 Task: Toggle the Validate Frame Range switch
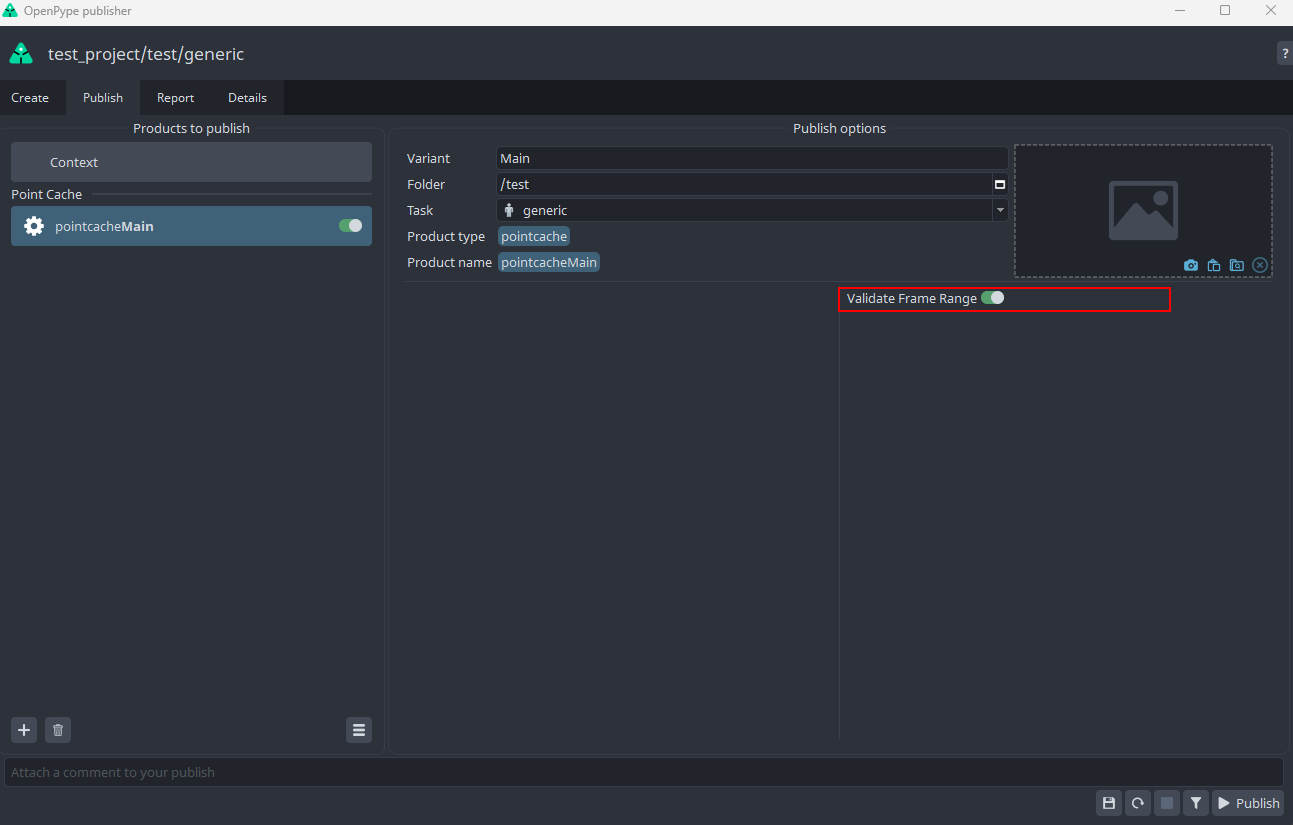992,298
